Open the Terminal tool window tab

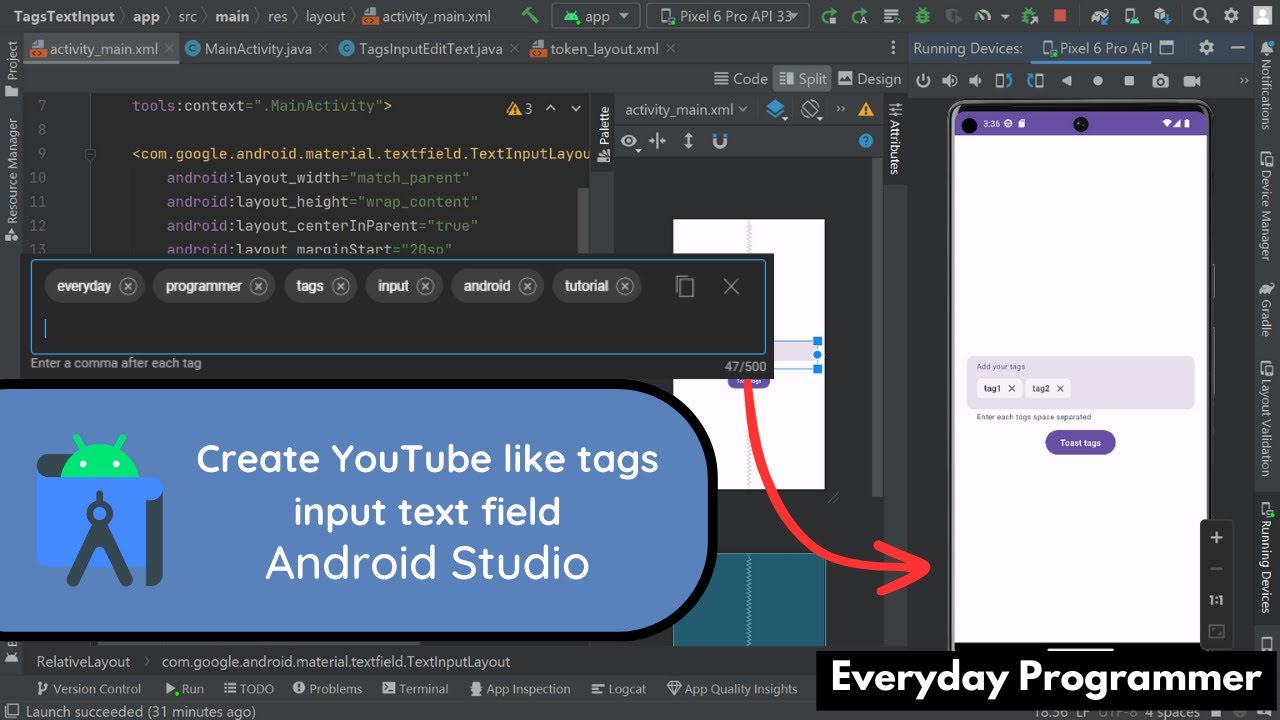coord(415,689)
